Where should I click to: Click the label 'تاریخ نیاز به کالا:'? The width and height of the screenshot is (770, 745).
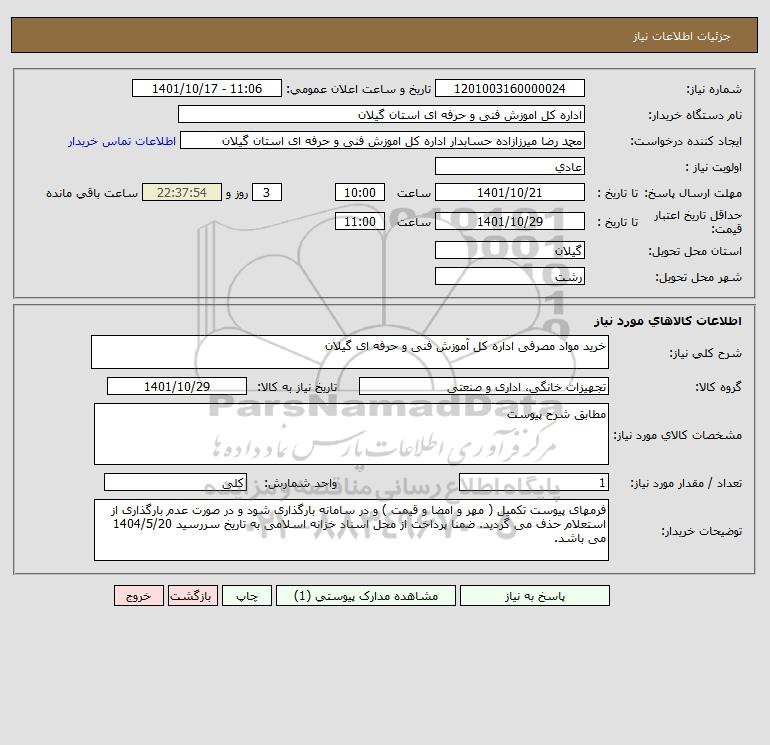(297, 387)
